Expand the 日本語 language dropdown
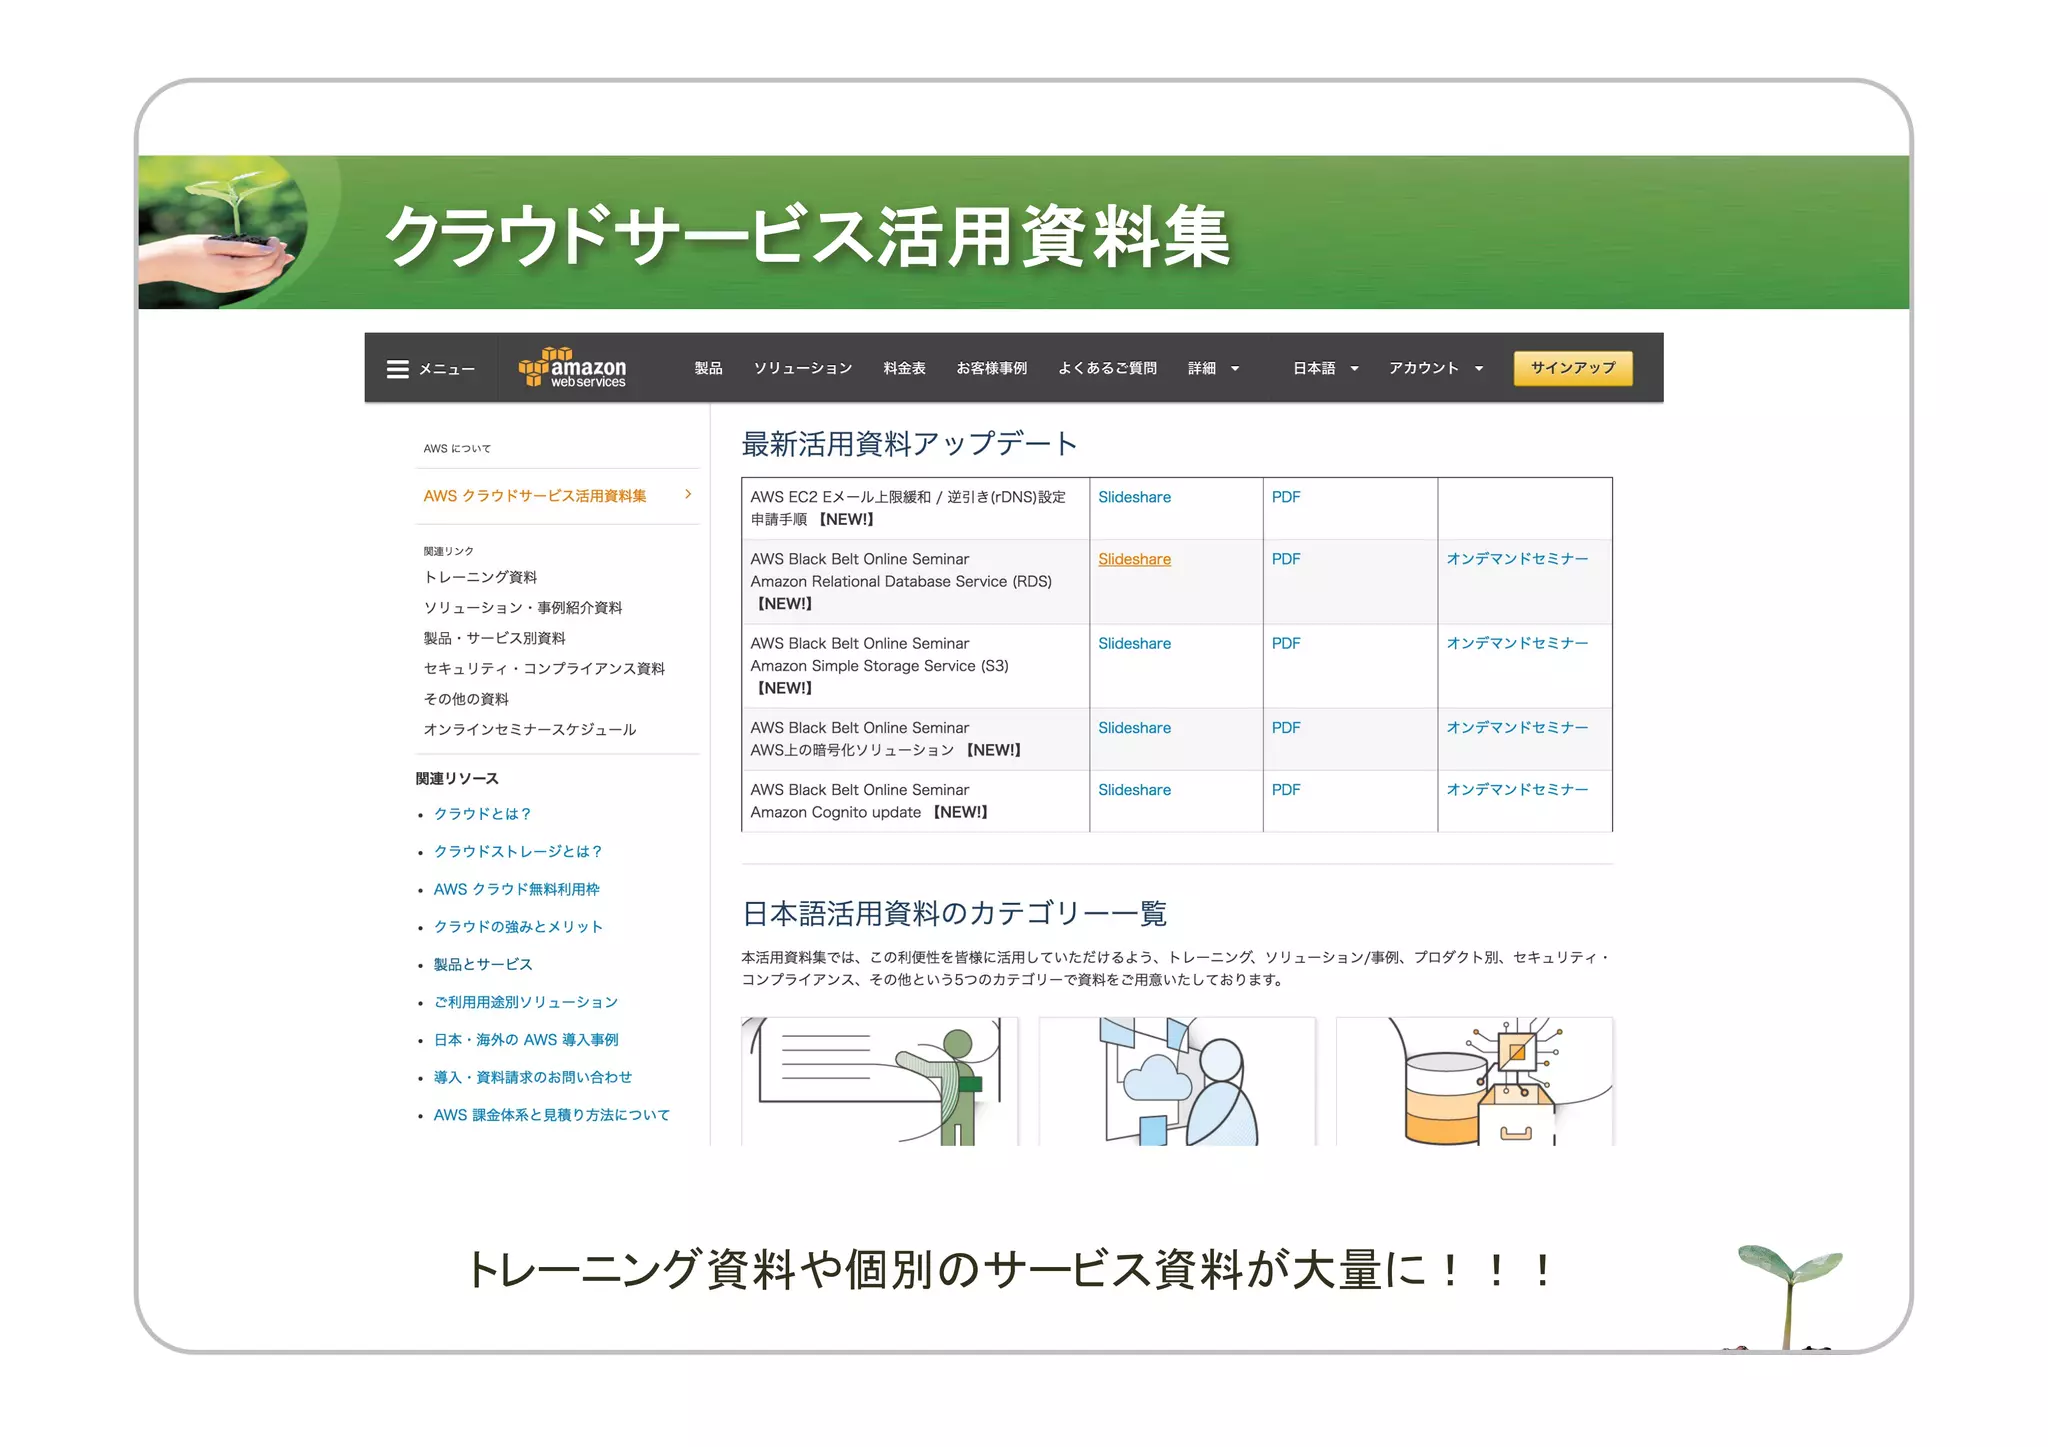 (1325, 368)
